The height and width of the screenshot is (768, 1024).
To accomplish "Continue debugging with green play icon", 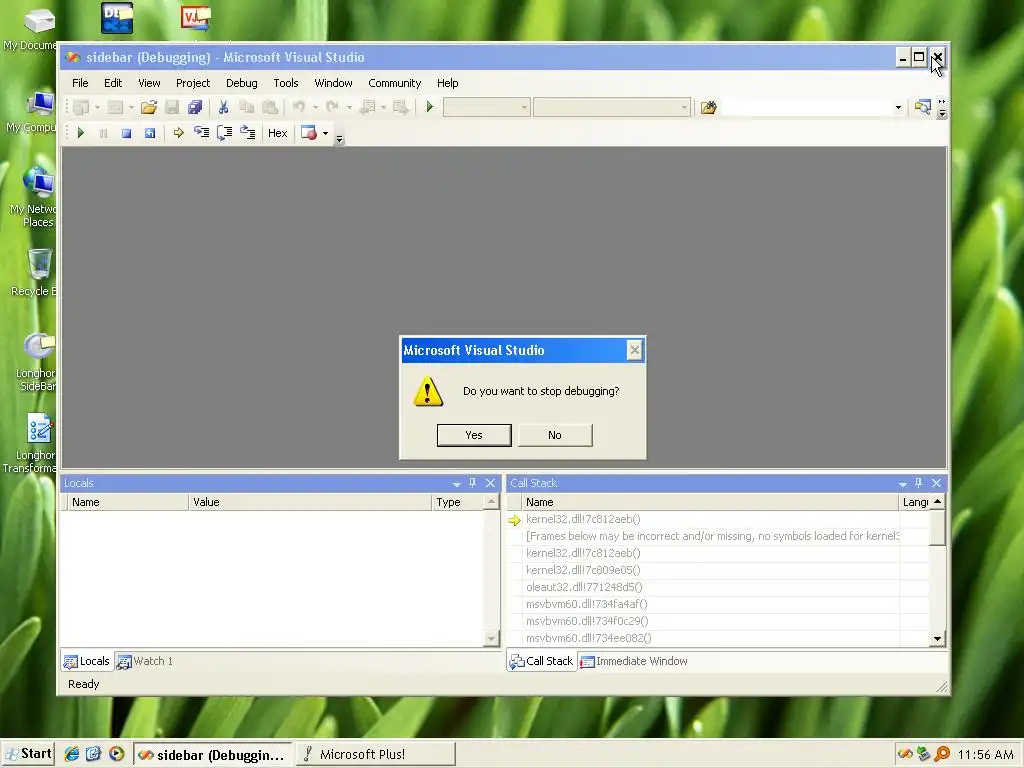I will 80,133.
